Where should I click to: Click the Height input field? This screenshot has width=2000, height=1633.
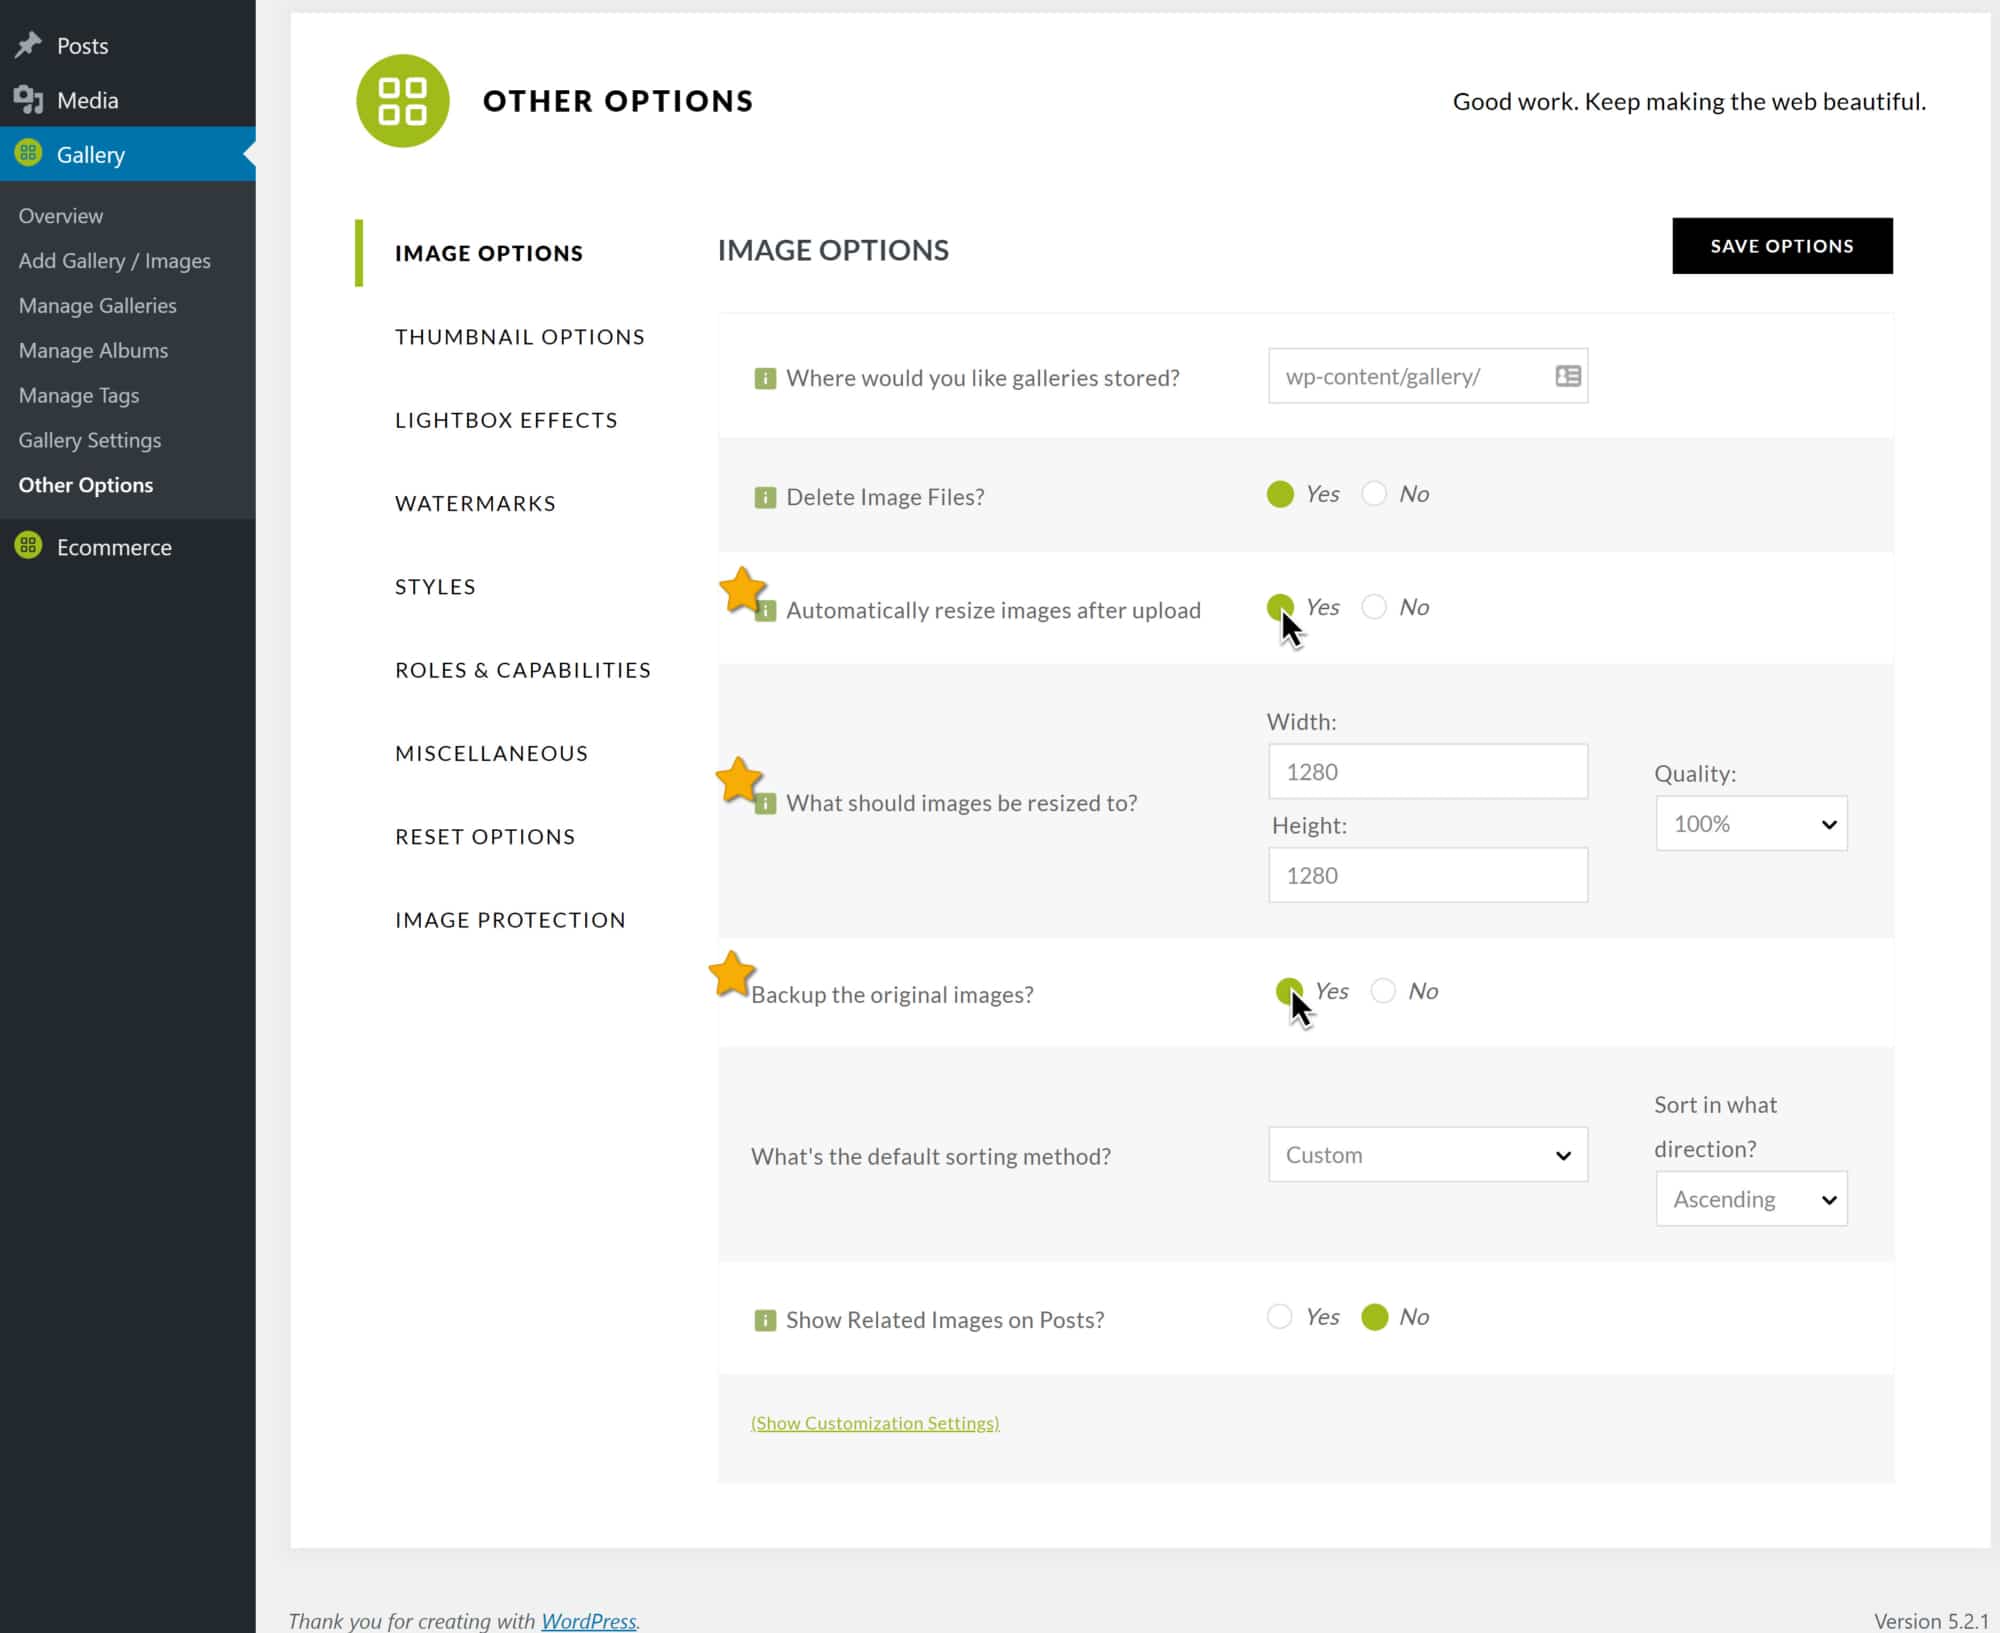1428,875
